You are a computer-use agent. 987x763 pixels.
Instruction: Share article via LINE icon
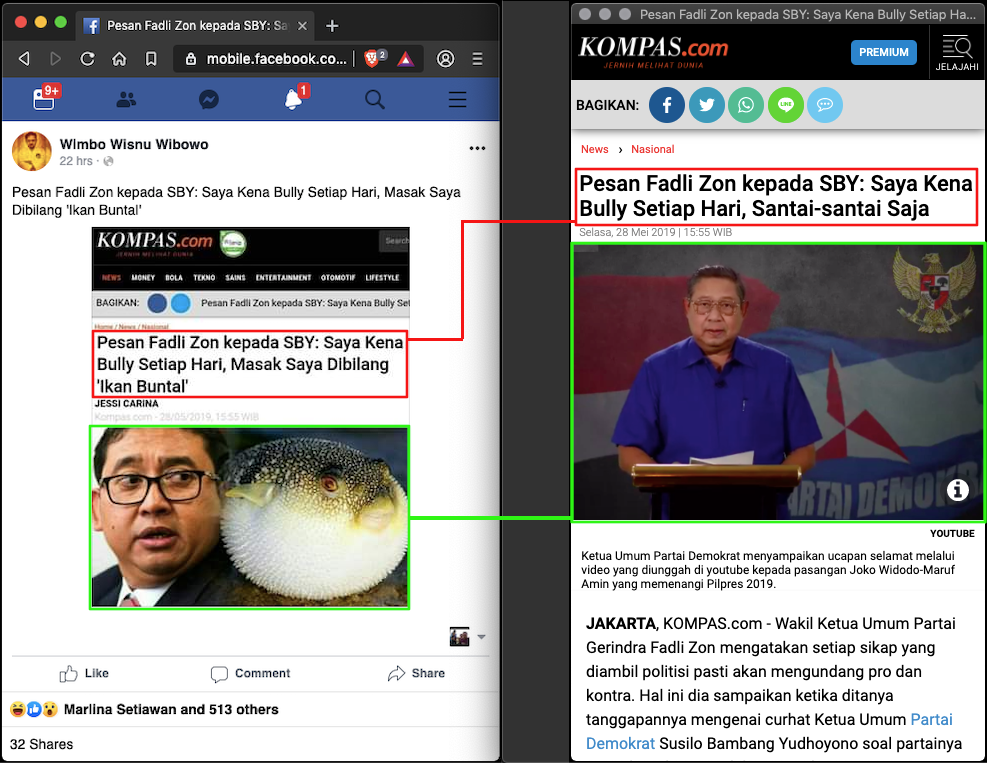click(x=786, y=105)
